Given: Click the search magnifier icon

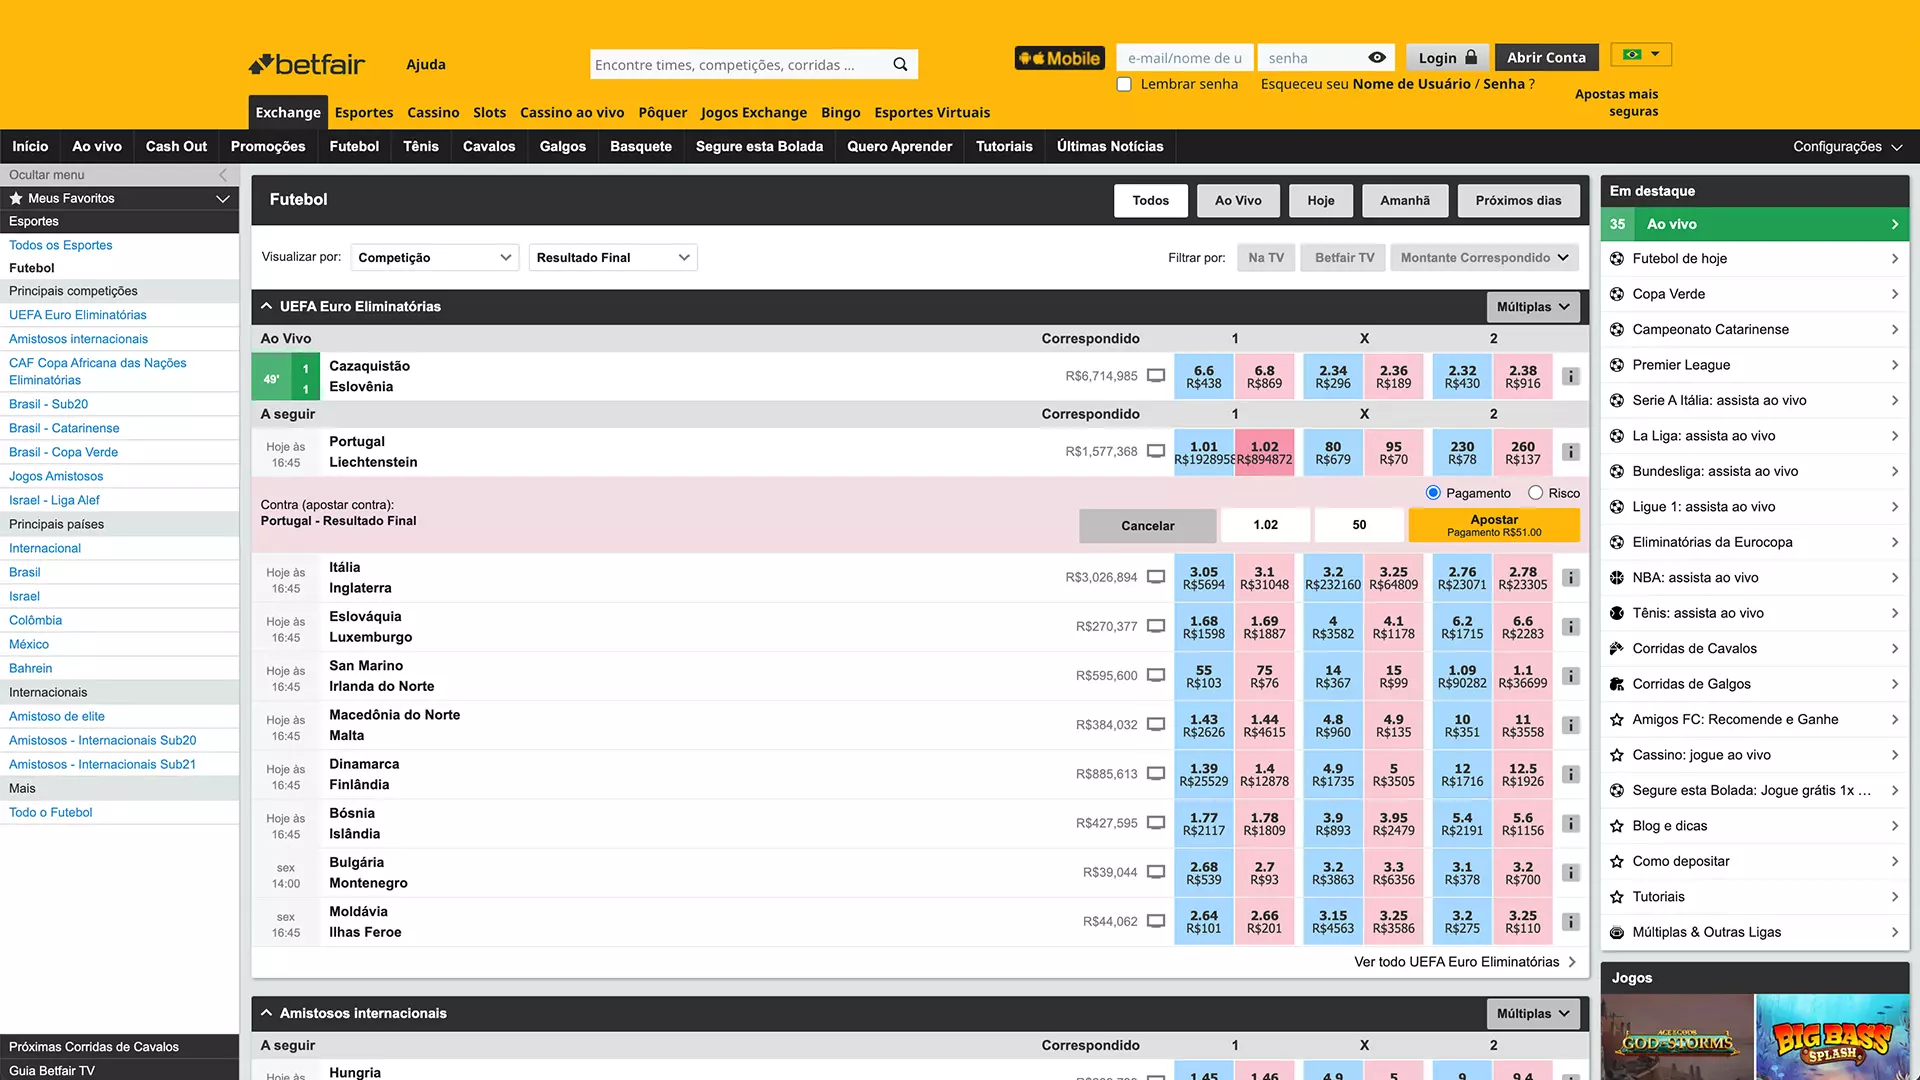Looking at the screenshot, I should (900, 64).
